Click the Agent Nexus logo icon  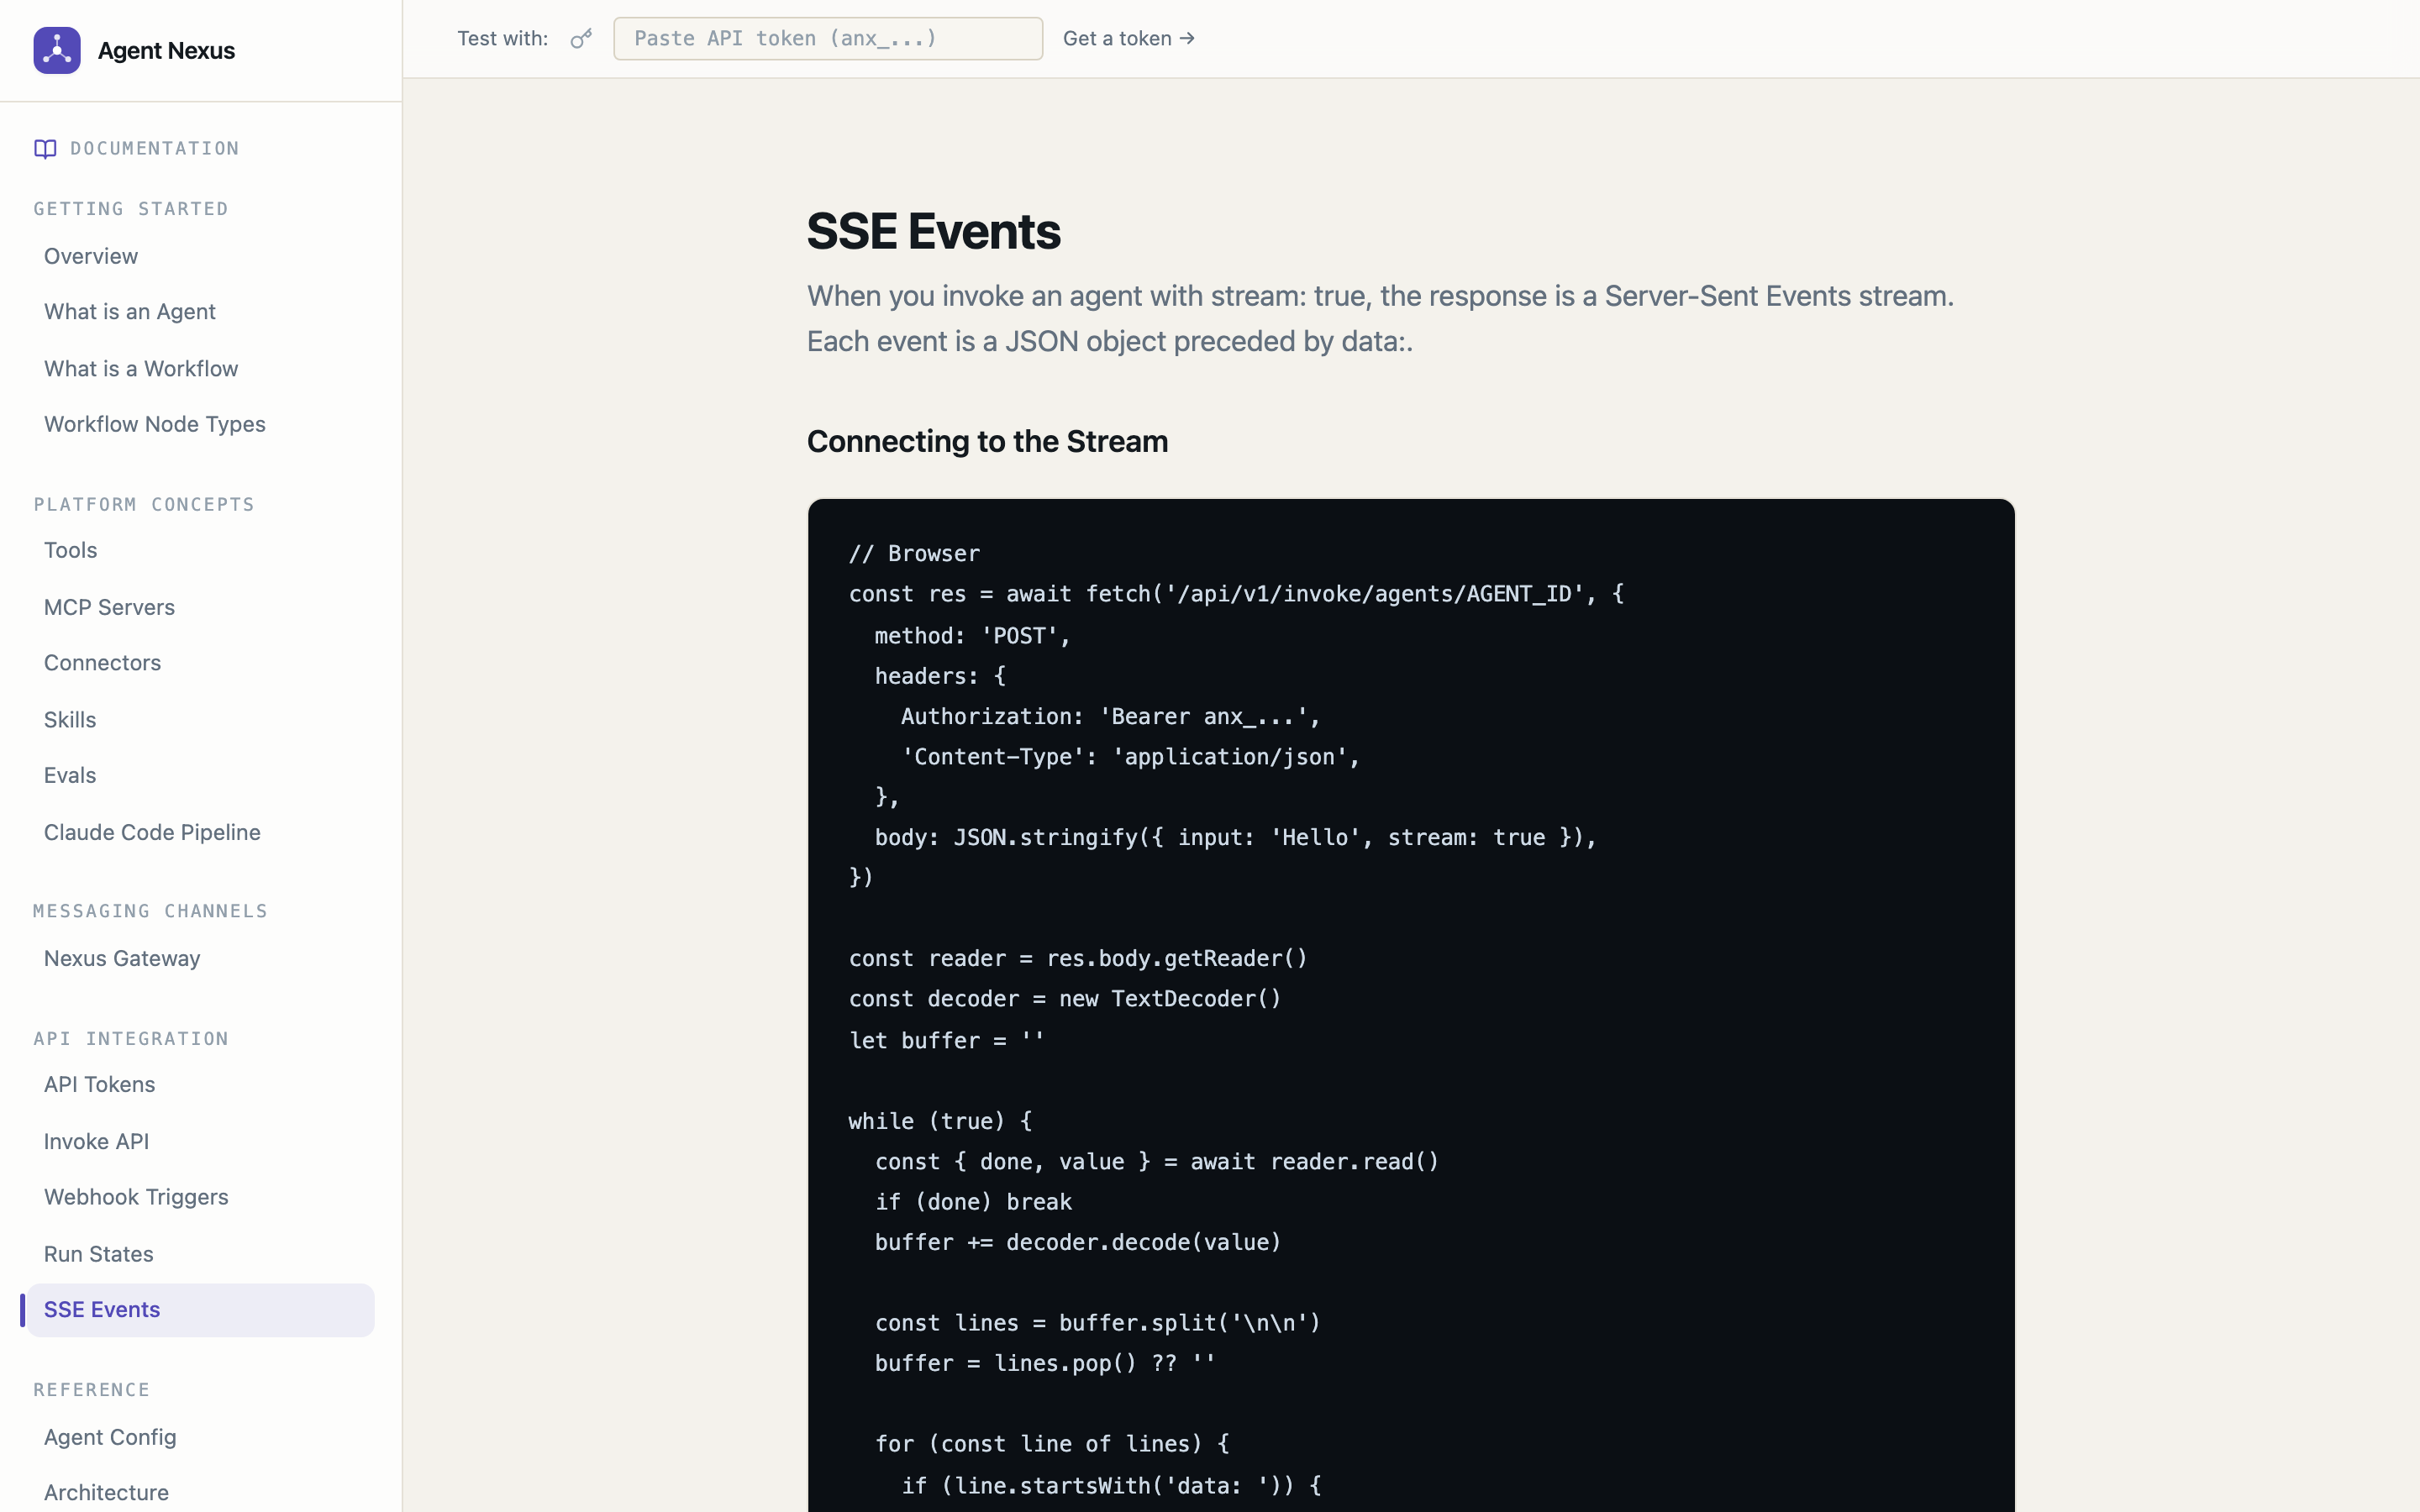[57, 50]
